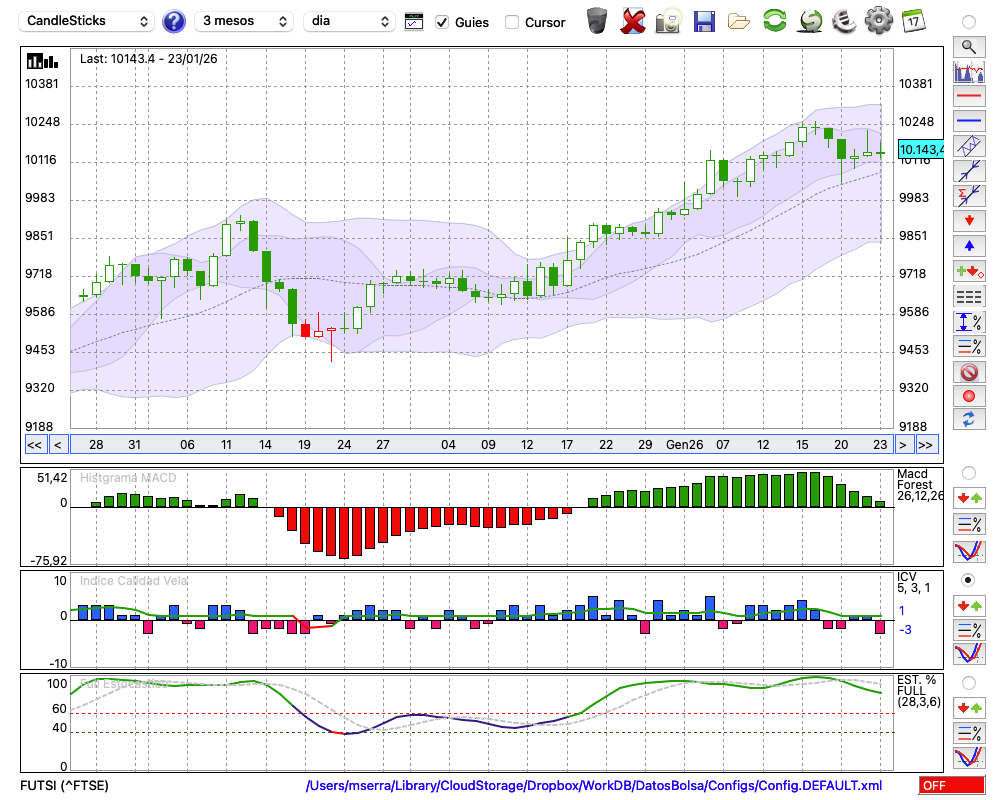Open the settings gear icon
This screenshot has height=800, width=1000.
[878, 21]
